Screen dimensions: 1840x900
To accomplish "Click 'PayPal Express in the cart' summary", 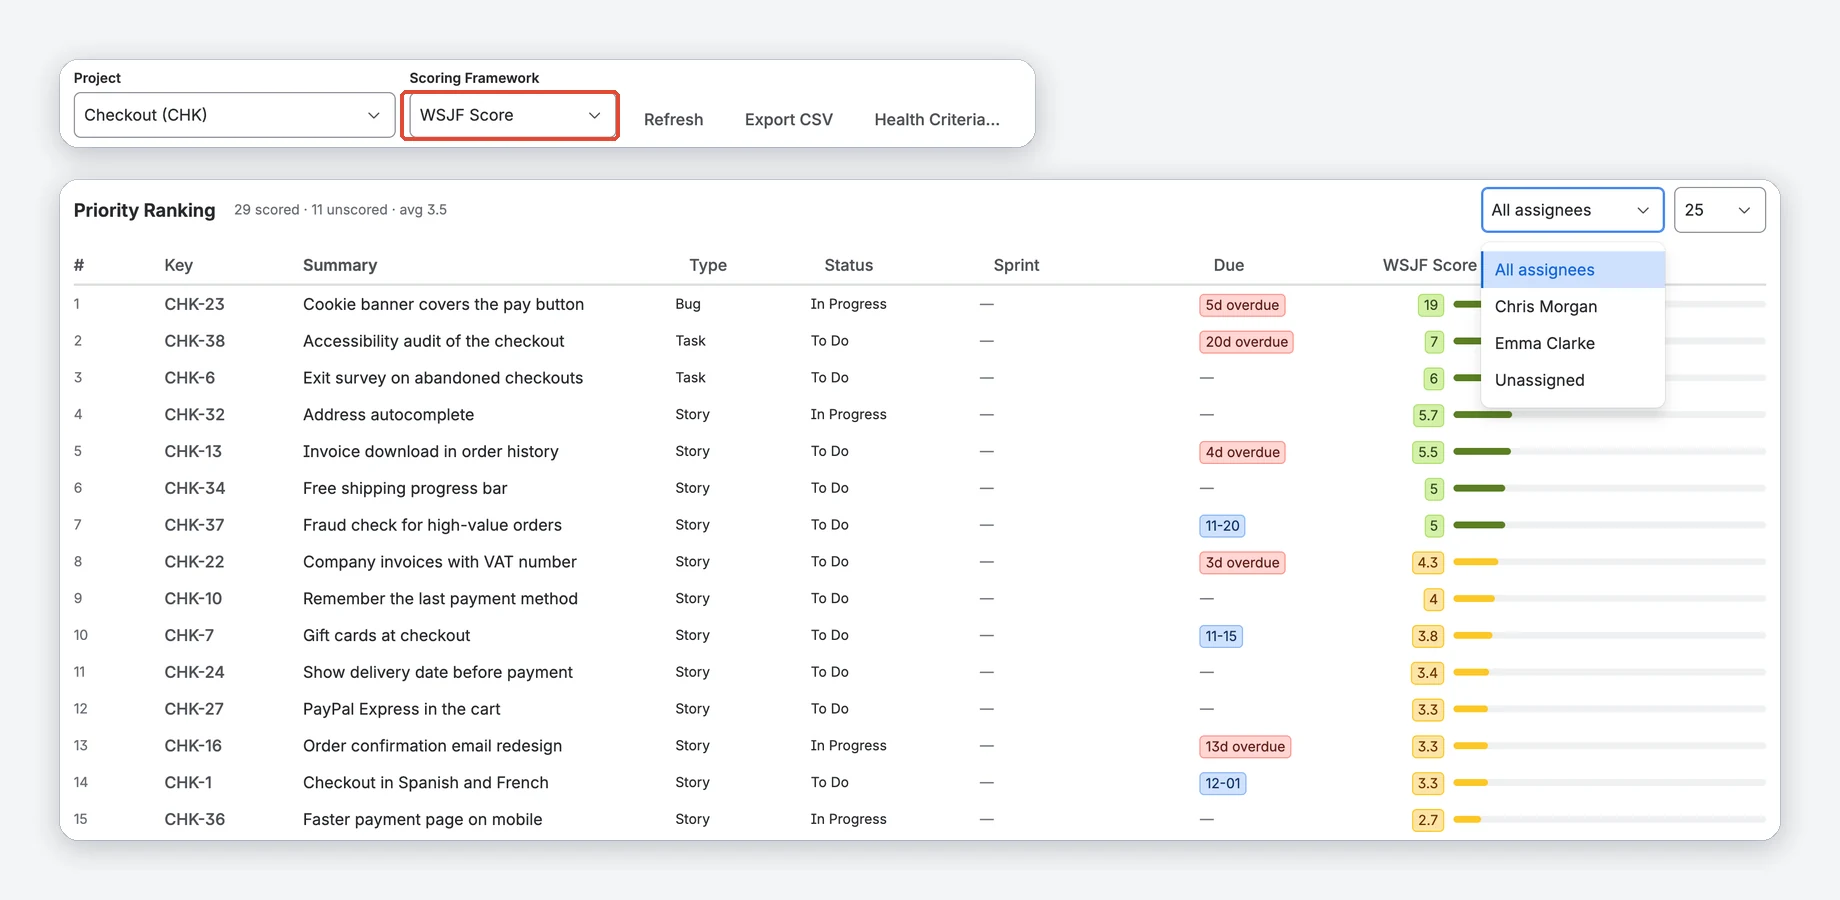I will 401,709.
